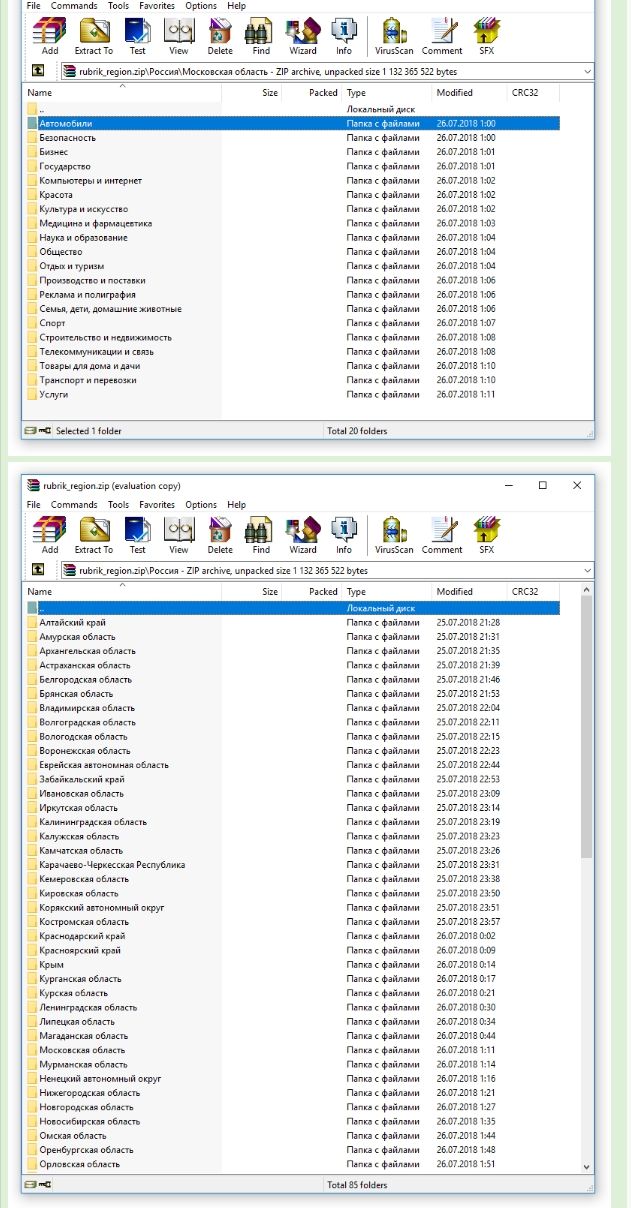631x1208 pixels.
Task: Open the Comment tool in lower window toolbar
Action: pyautogui.click(x=442, y=535)
